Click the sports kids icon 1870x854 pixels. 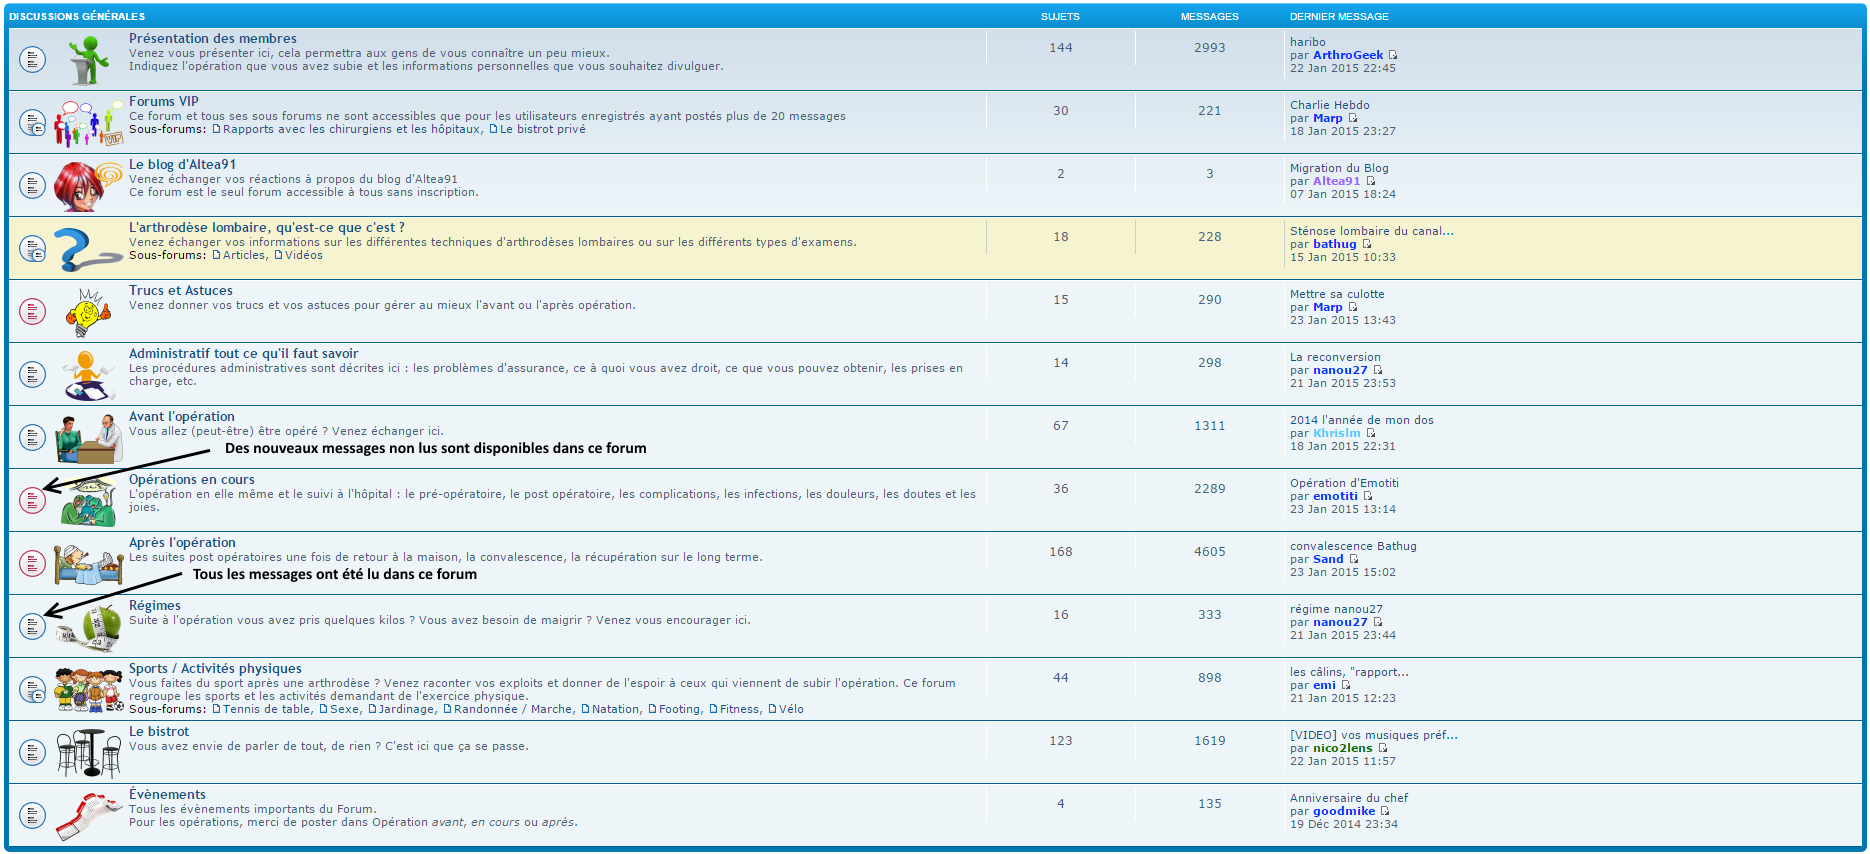(88, 690)
